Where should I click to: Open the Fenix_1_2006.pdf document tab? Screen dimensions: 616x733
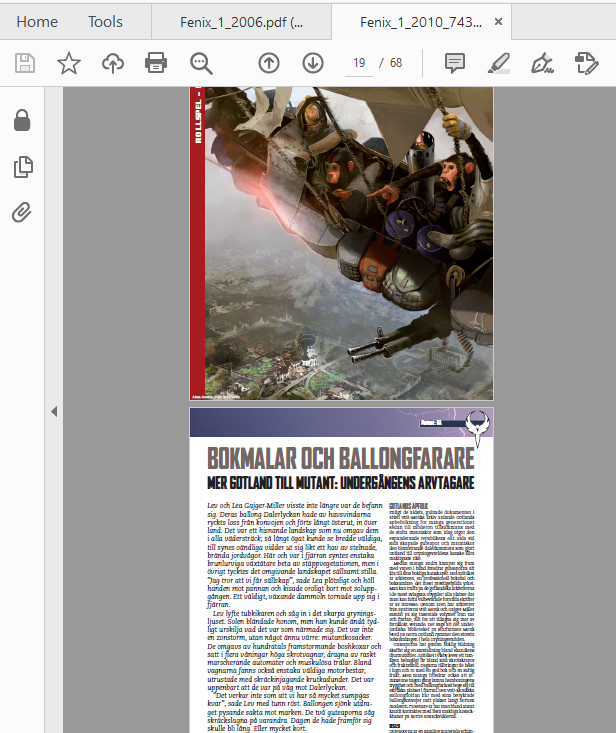coord(242,22)
